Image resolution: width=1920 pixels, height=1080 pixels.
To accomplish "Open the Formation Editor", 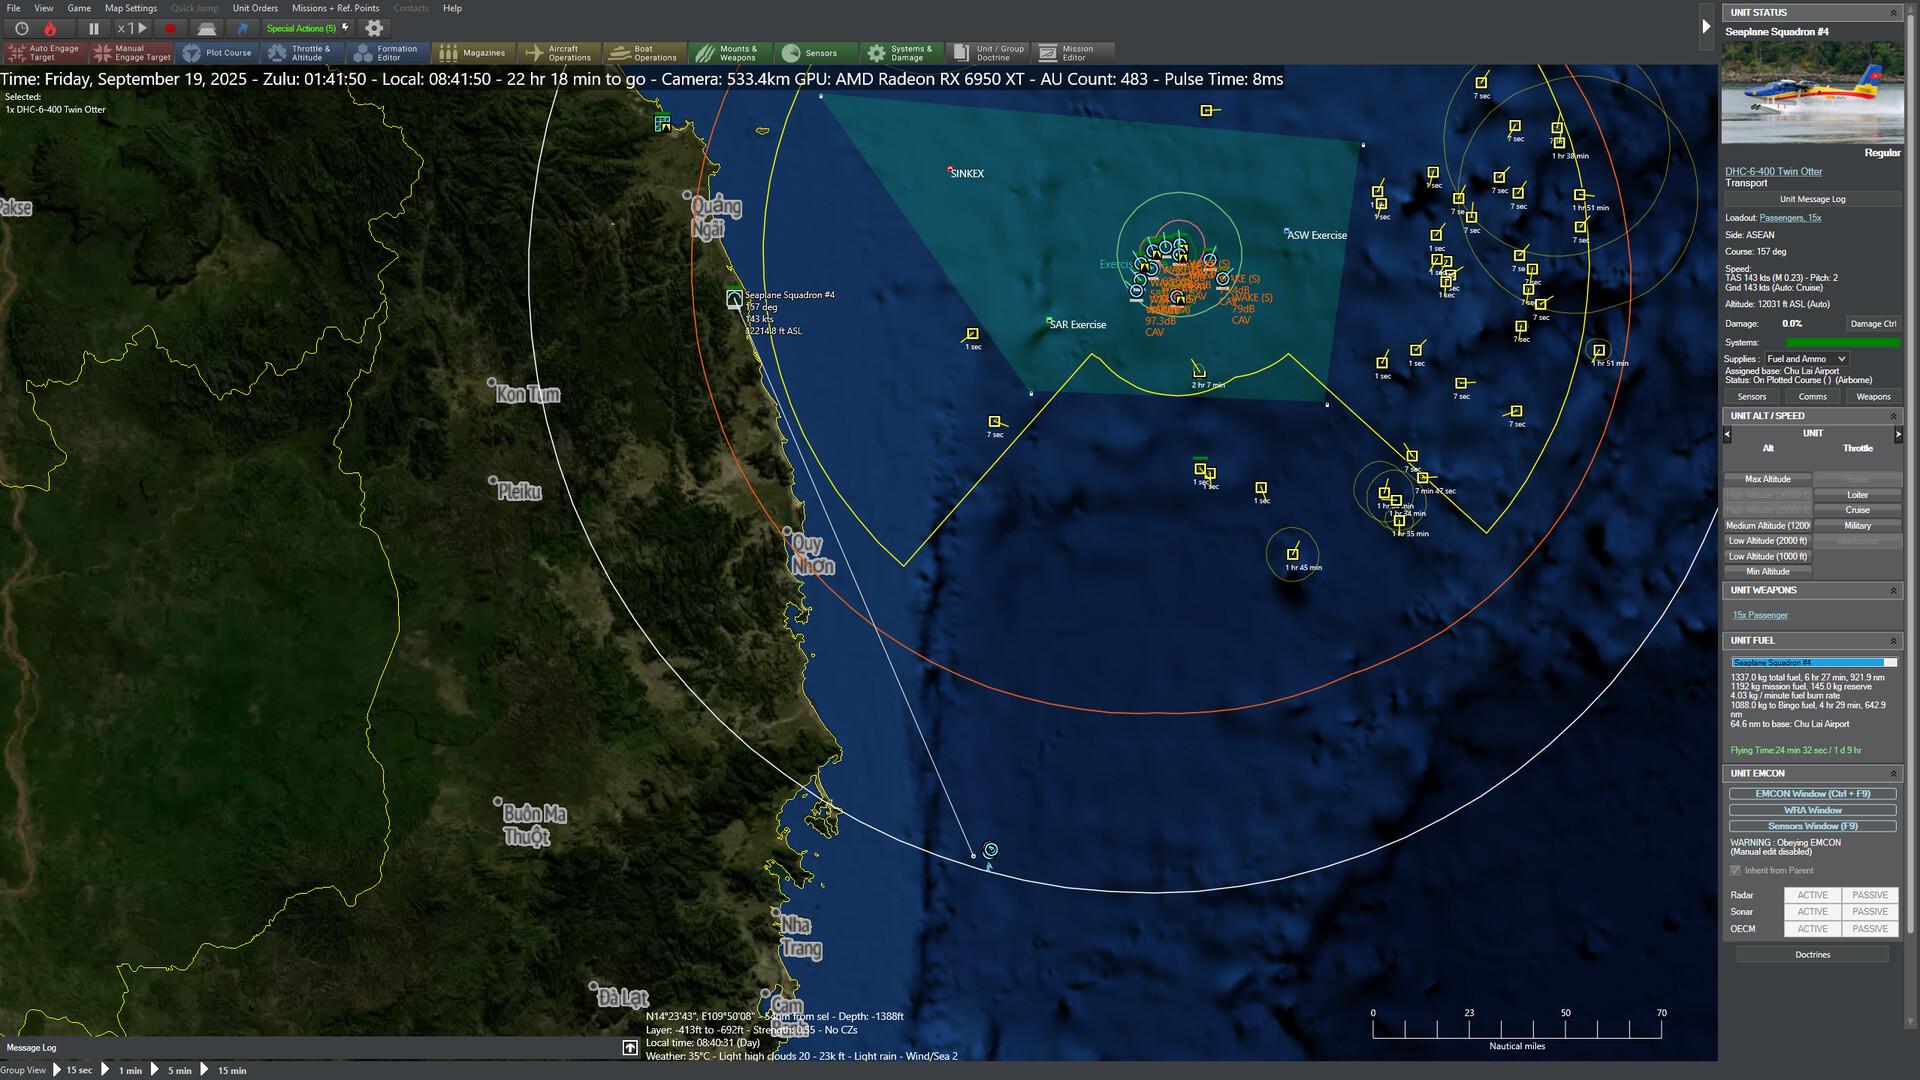I will click(389, 52).
